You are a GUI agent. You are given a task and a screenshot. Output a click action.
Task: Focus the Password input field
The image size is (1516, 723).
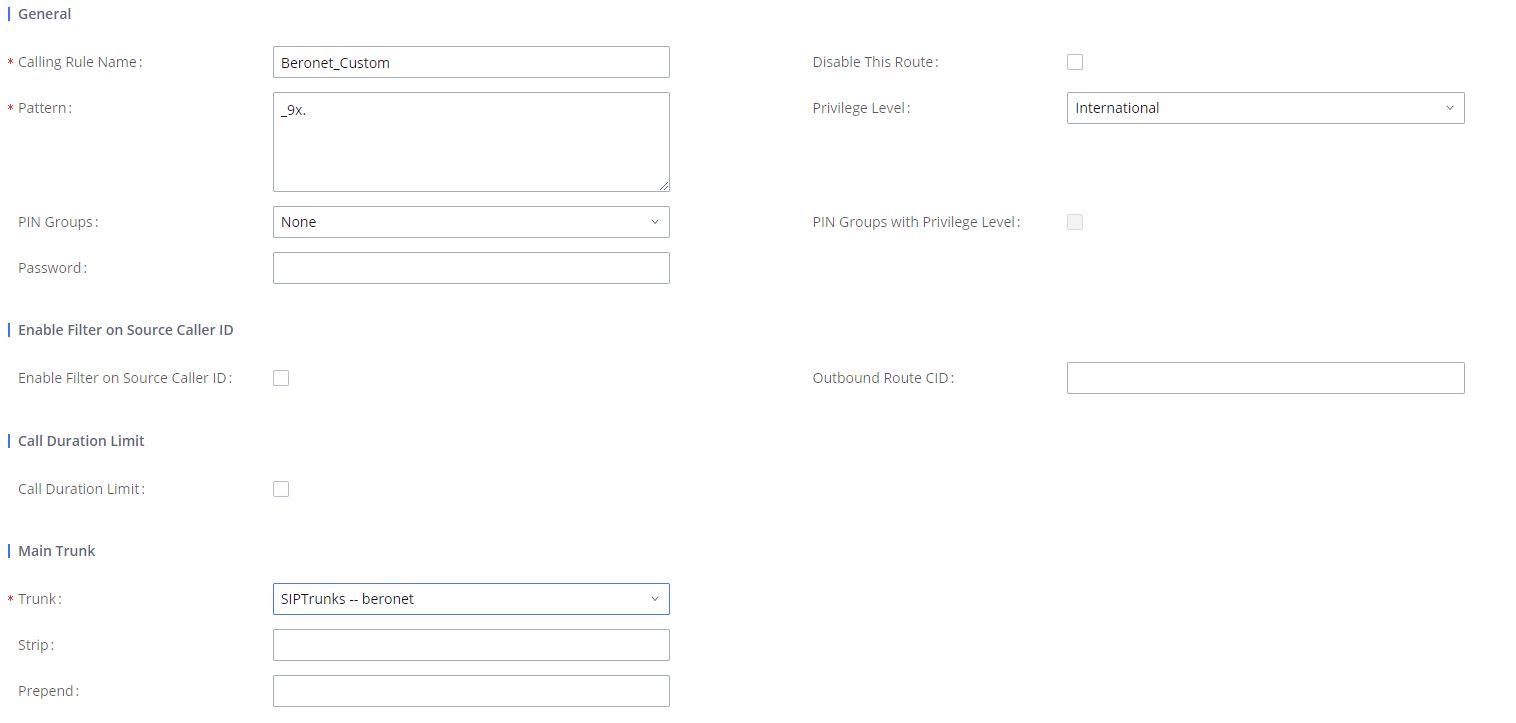[x=470, y=268]
